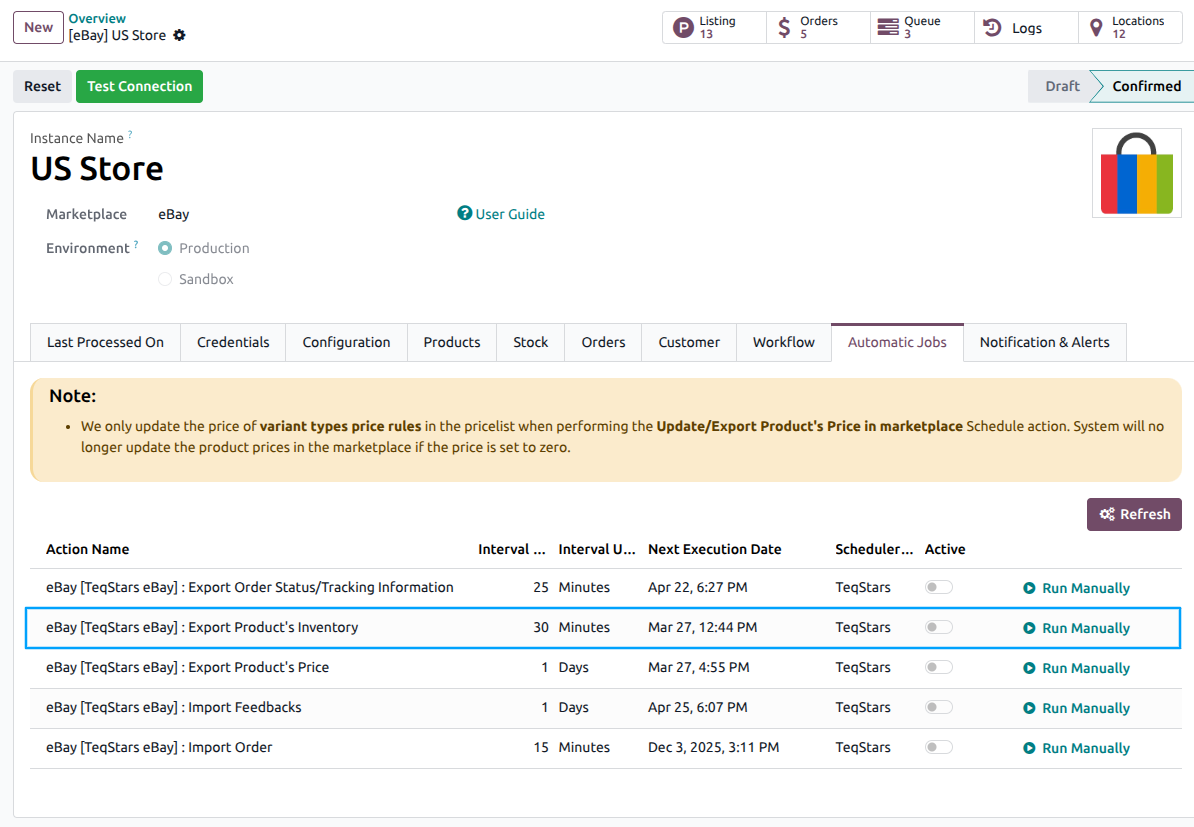Toggle Active for Export Product's Inventory

[x=938, y=627]
